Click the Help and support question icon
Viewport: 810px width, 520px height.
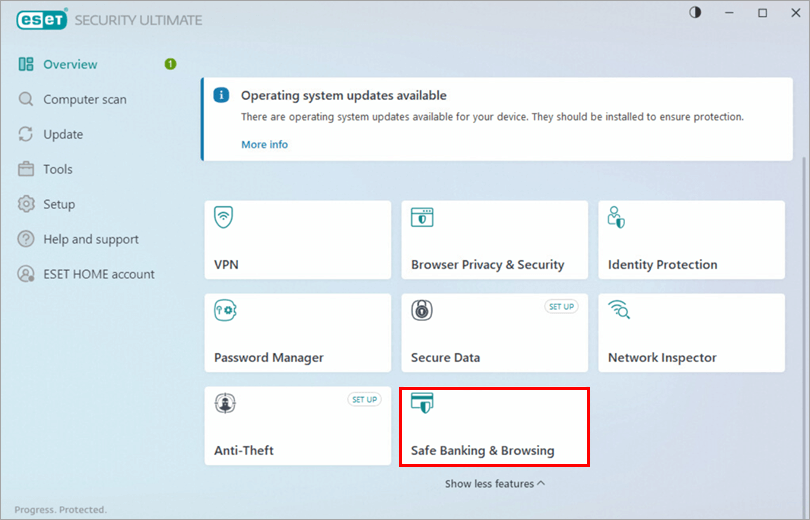coord(26,239)
